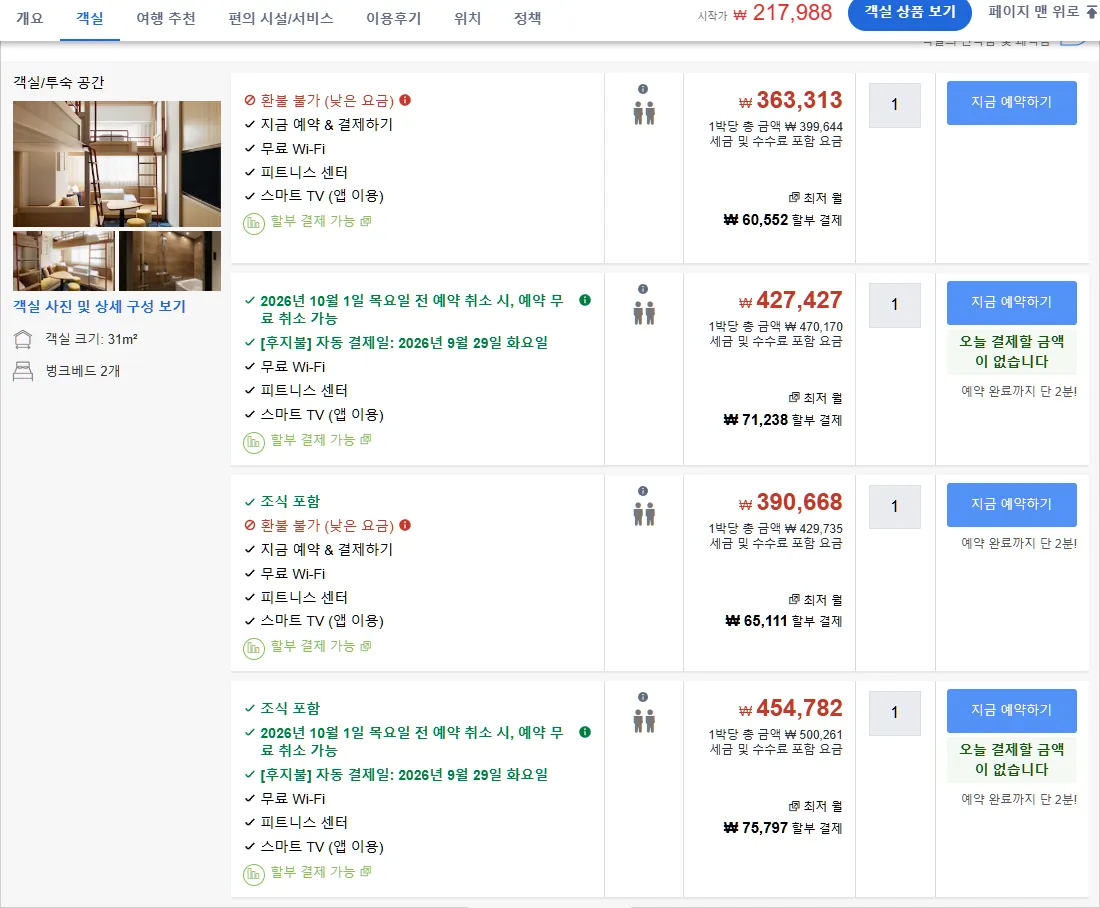Click guest occupancy icon for ₩427,427 offer
1100x908 pixels.
644,313
